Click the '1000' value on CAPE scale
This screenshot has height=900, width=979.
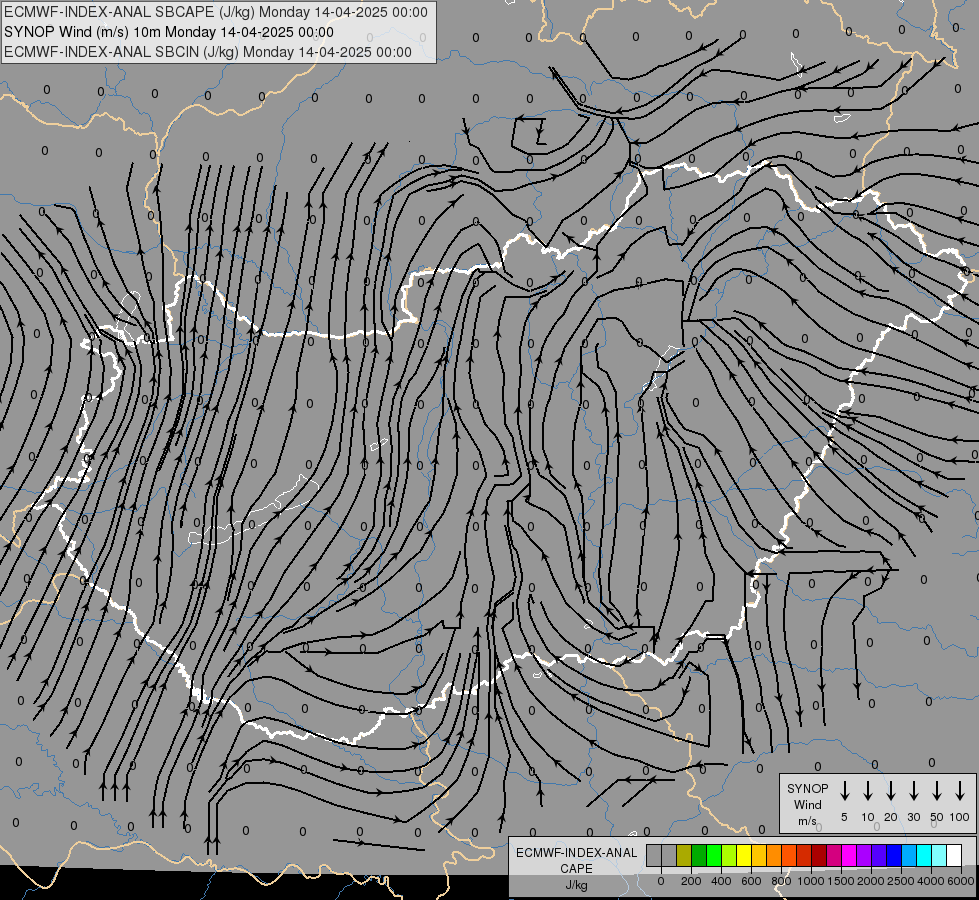(x=811, y=881)
